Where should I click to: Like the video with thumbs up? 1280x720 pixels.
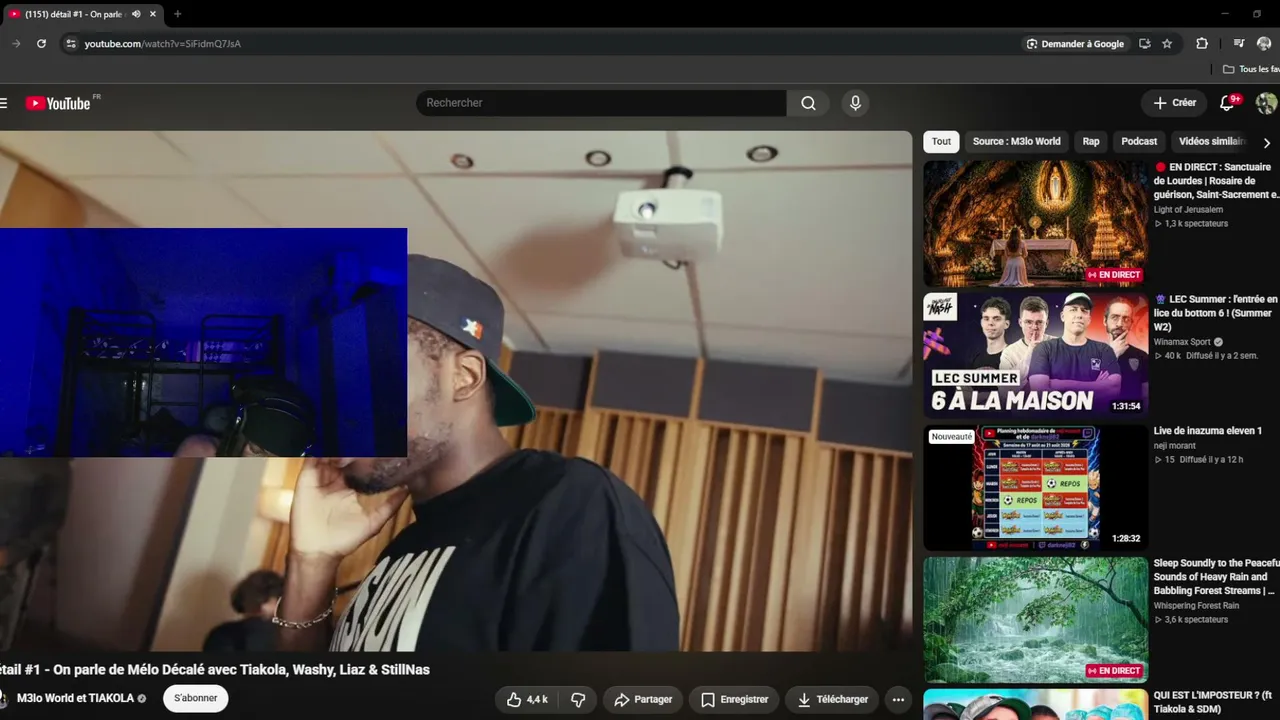pos(526,699)
